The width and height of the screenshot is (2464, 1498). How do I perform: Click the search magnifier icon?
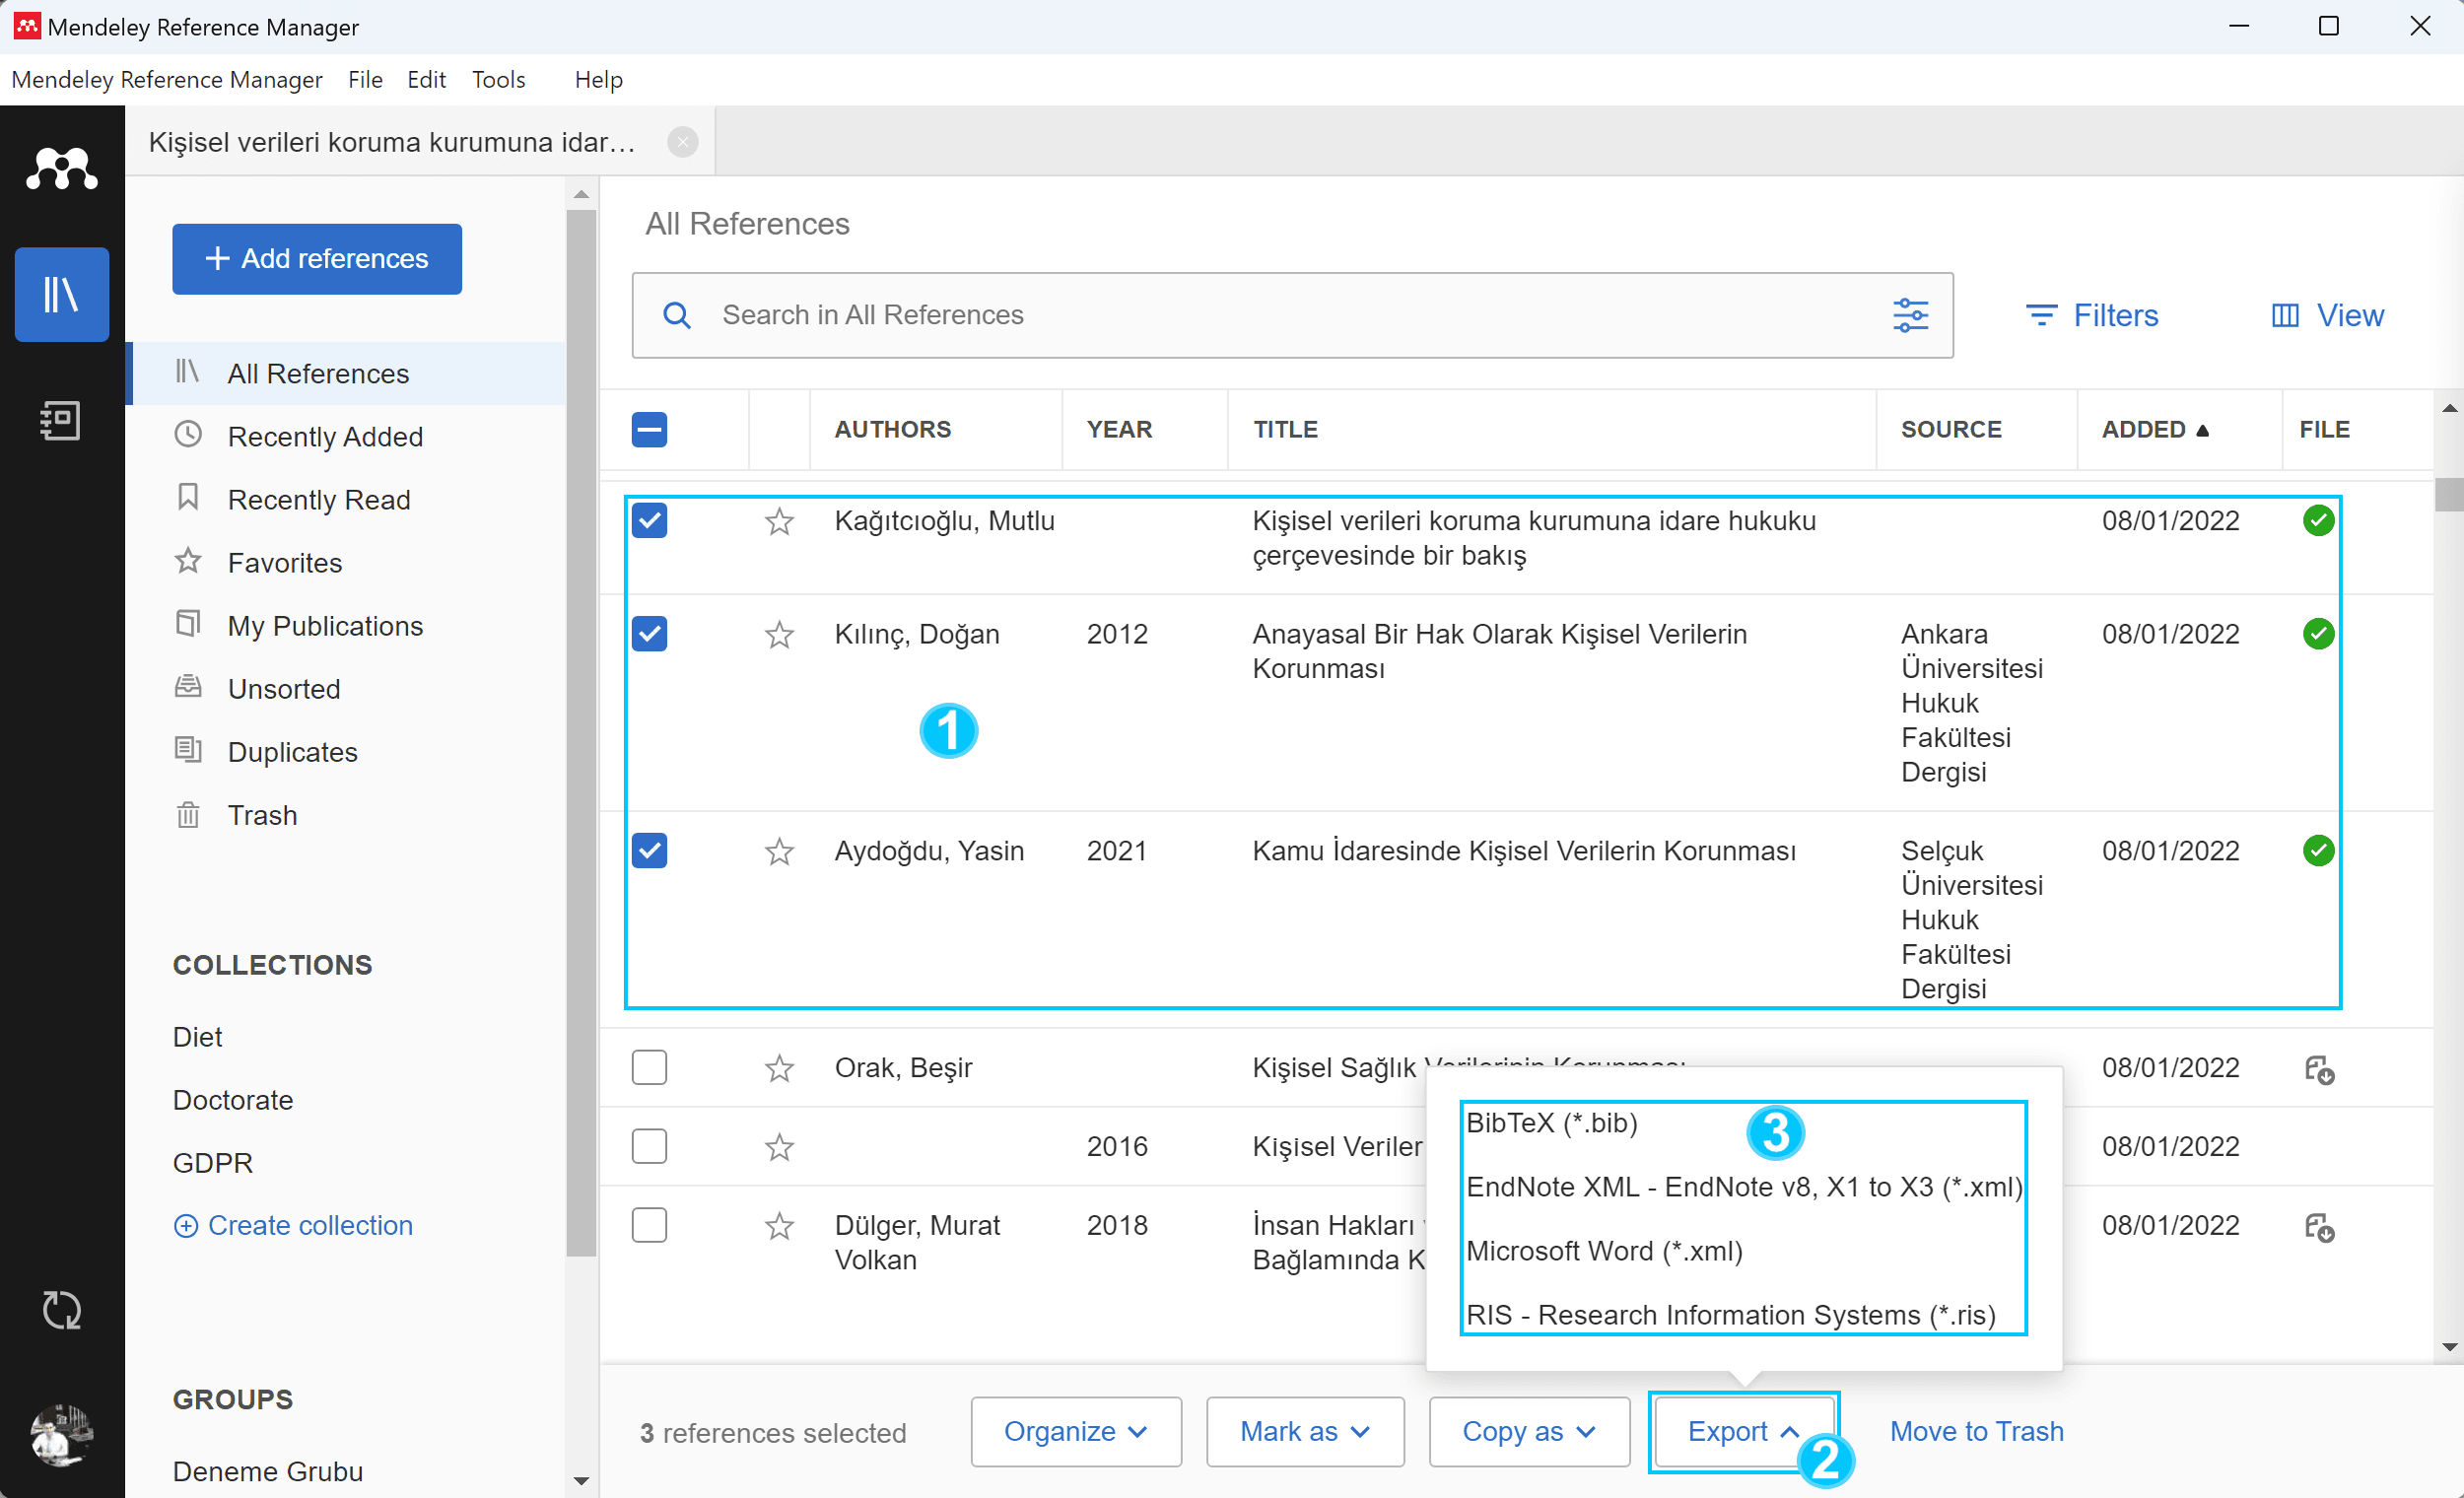[677, 316]
